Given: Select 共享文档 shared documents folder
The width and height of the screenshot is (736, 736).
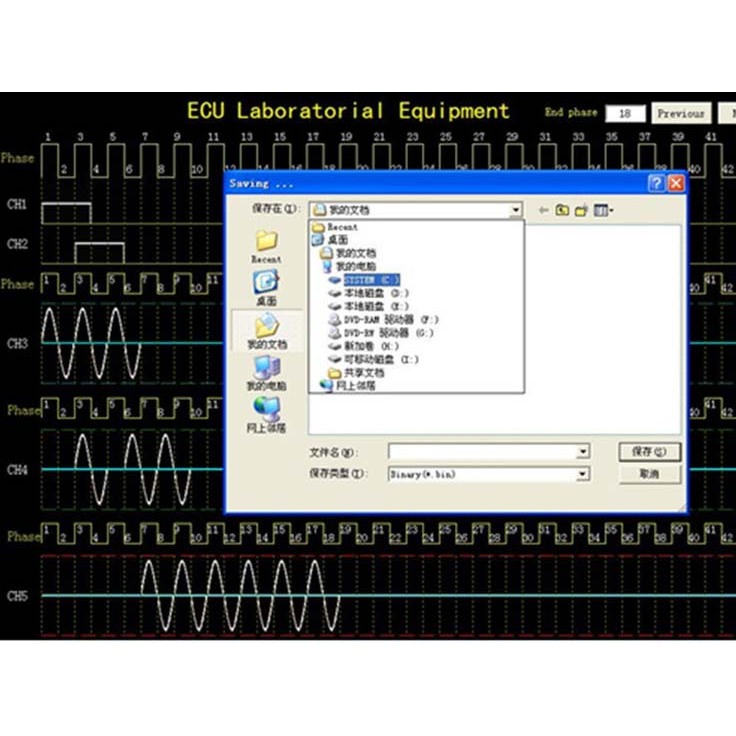Looking at the screenshot, I should coord(363,372).
